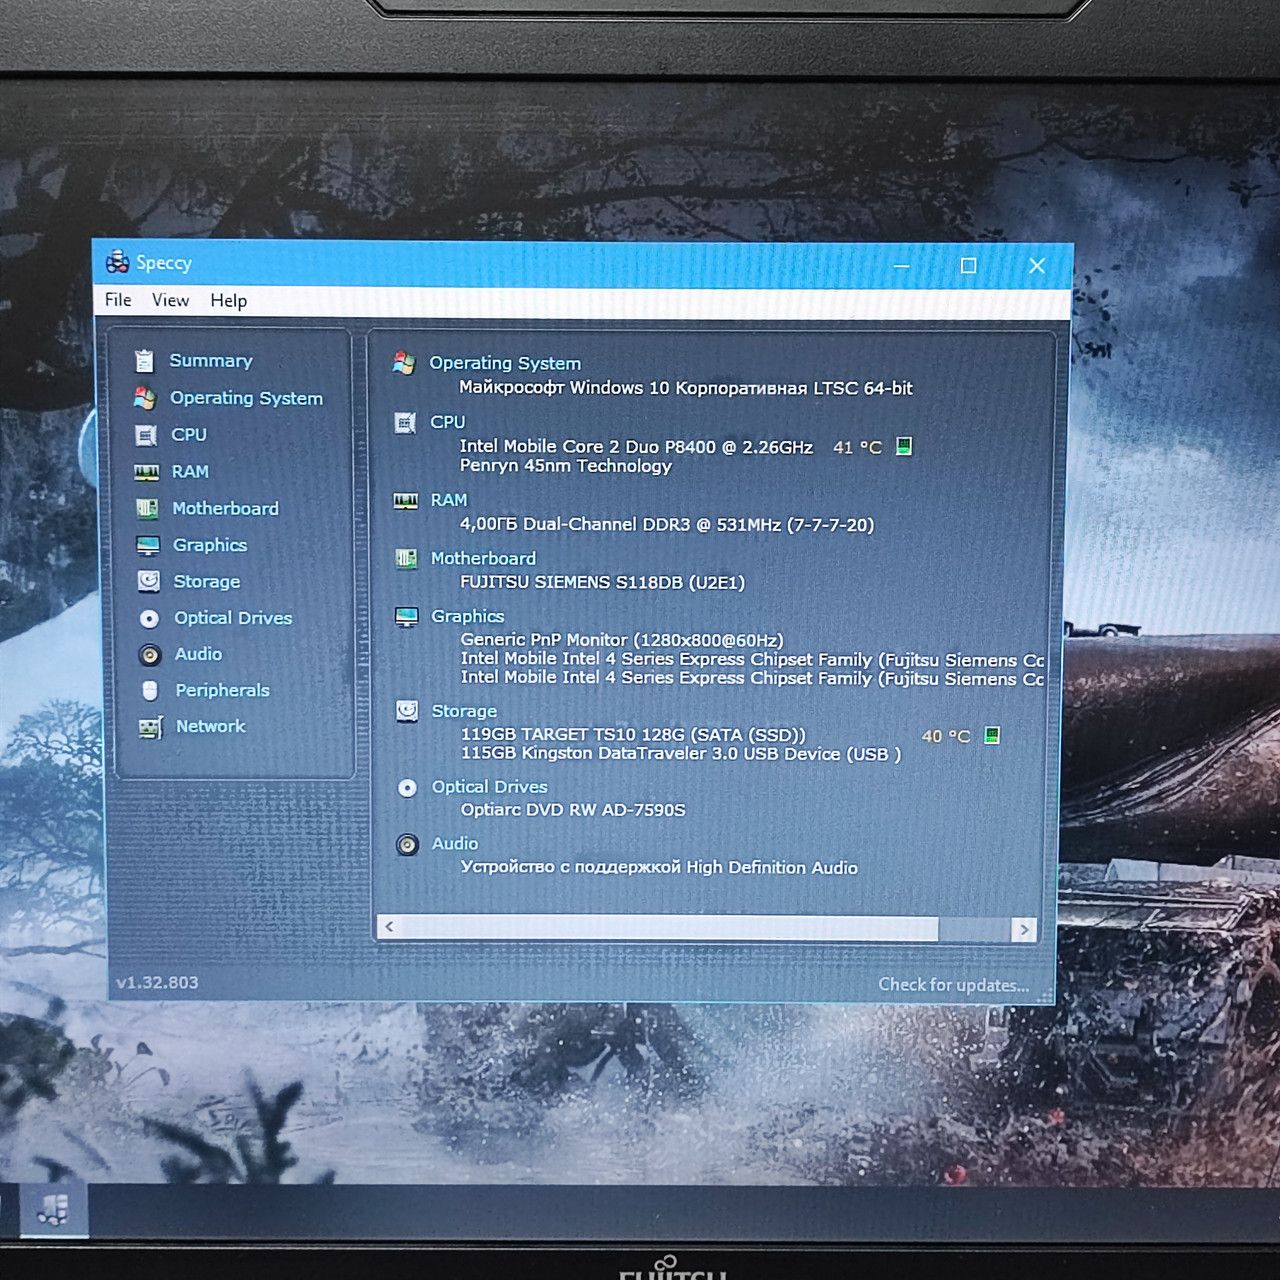The width and height of the screenshot is (1280, 1280).
Task: Click the CPU temperature status indicator
Action: (903, 446)
